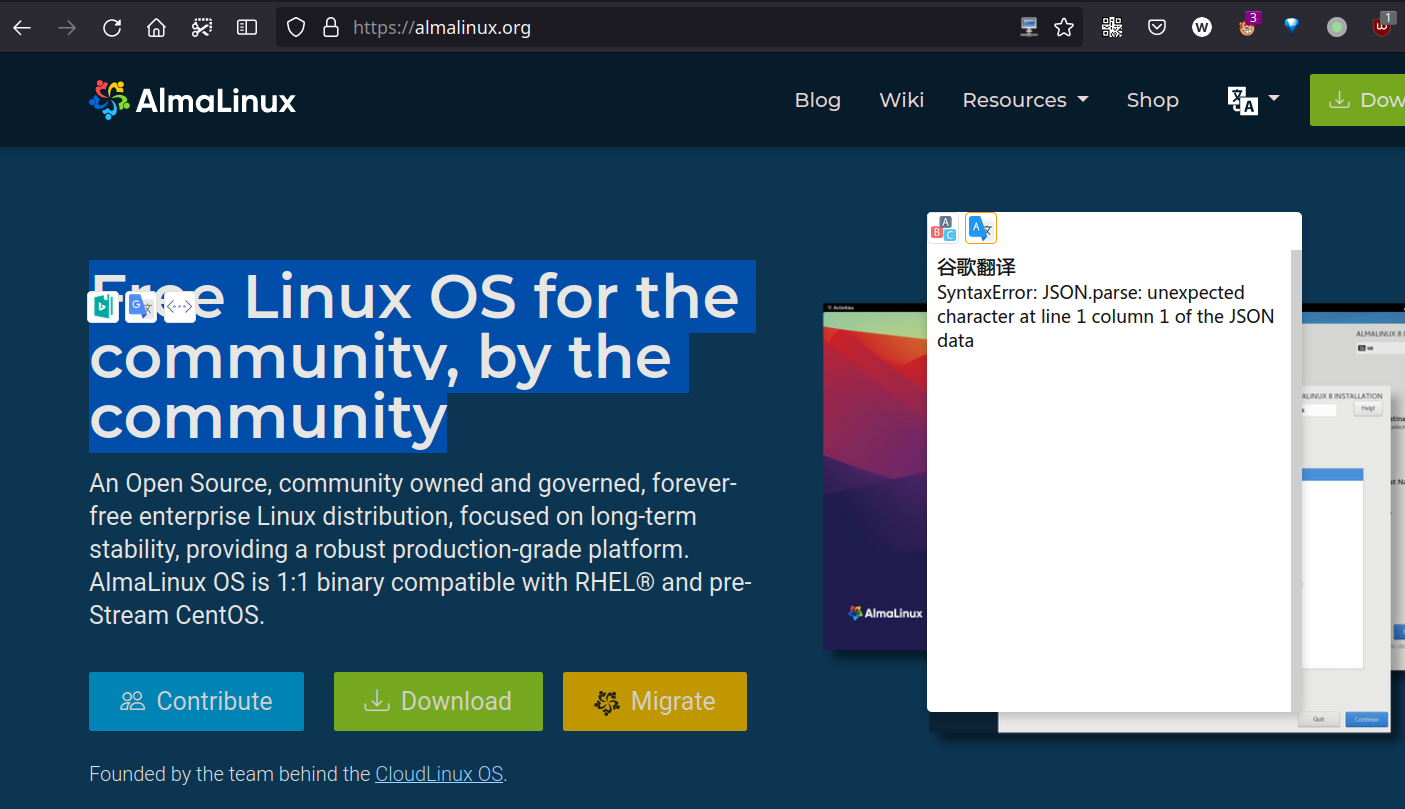Select the ABC dictionary icon in popup
The image size is (1405, 809).
[943, 229]
